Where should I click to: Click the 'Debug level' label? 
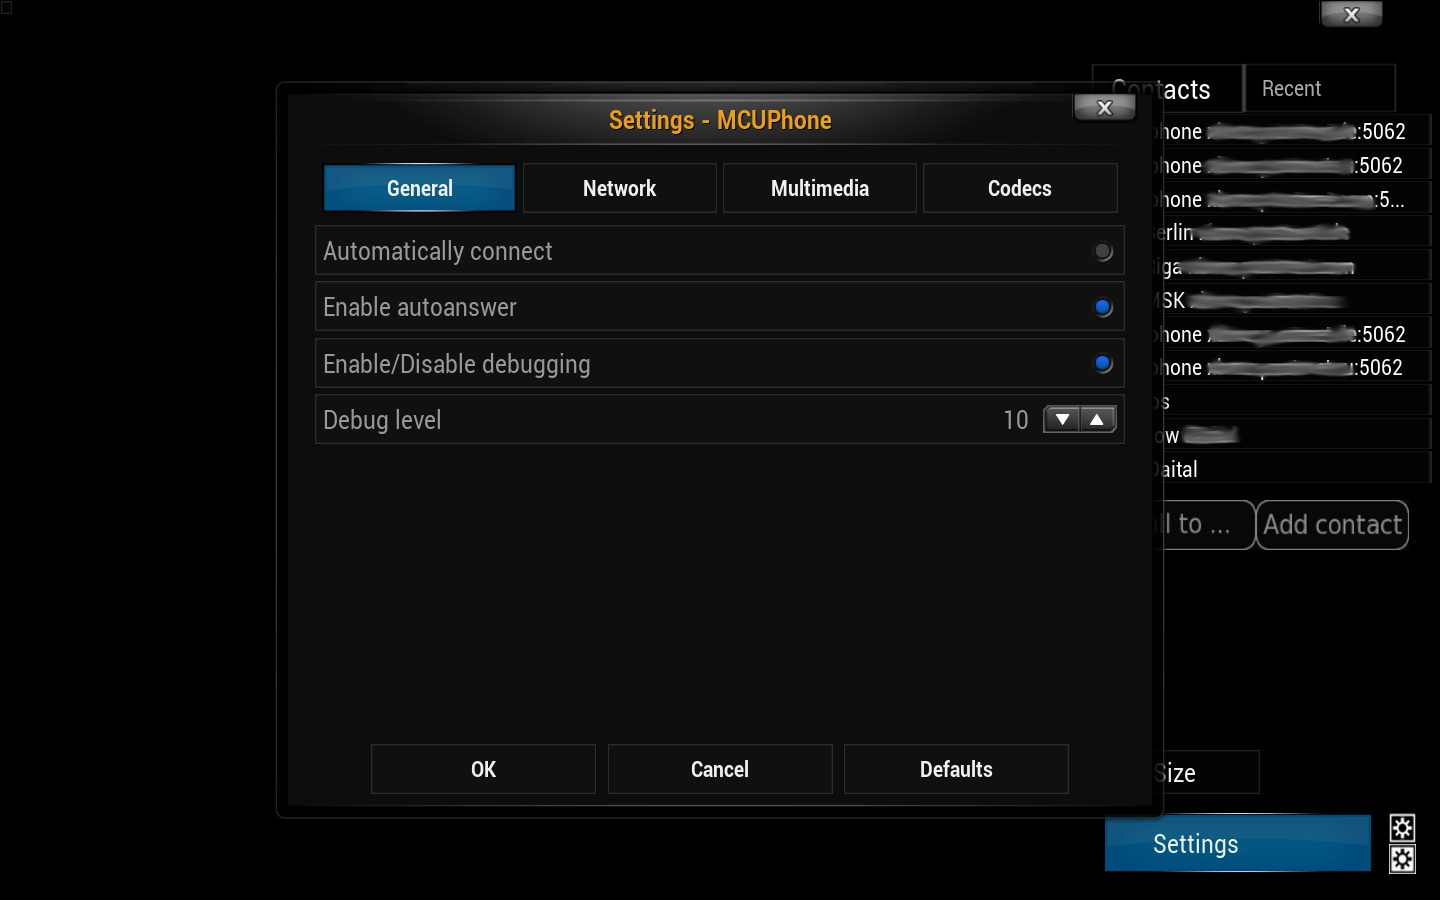382,420
